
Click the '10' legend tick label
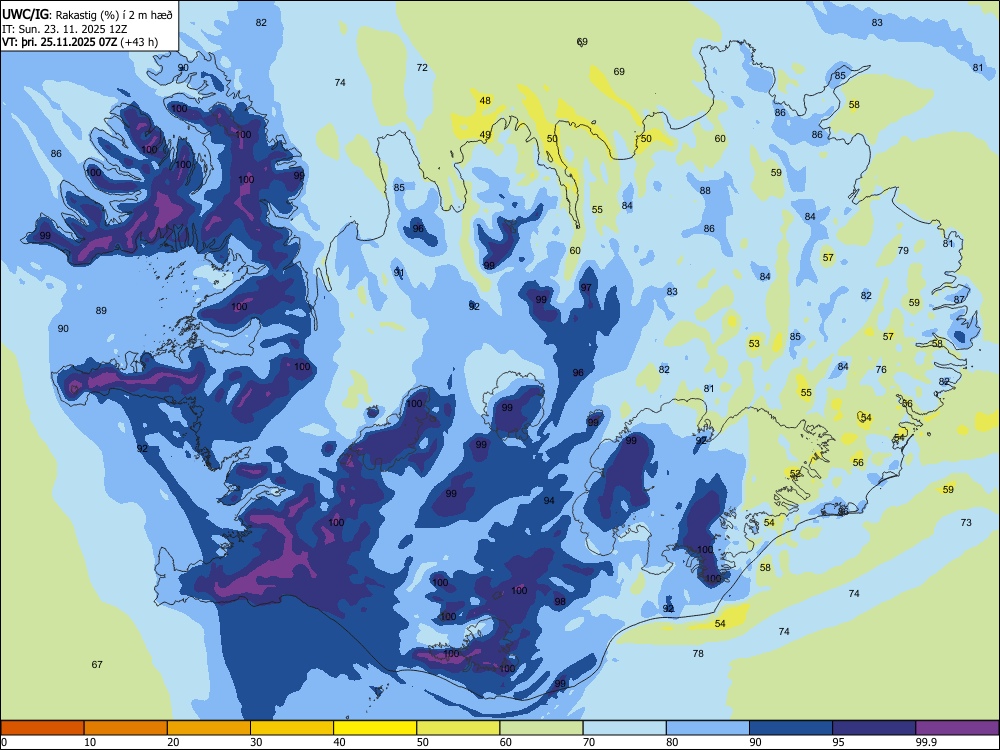tap(90, 742)
